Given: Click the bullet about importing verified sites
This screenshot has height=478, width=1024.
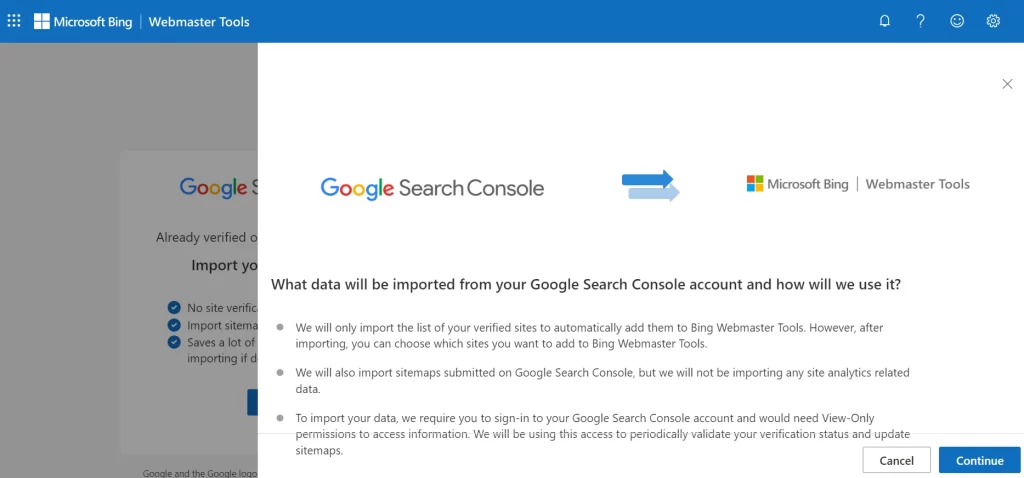Looking at the screenshot, I should 589,335.
